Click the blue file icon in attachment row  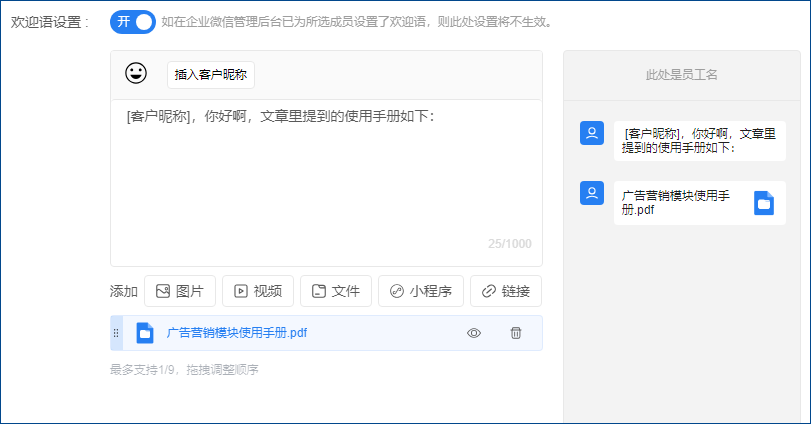click(x=145, y=333)
